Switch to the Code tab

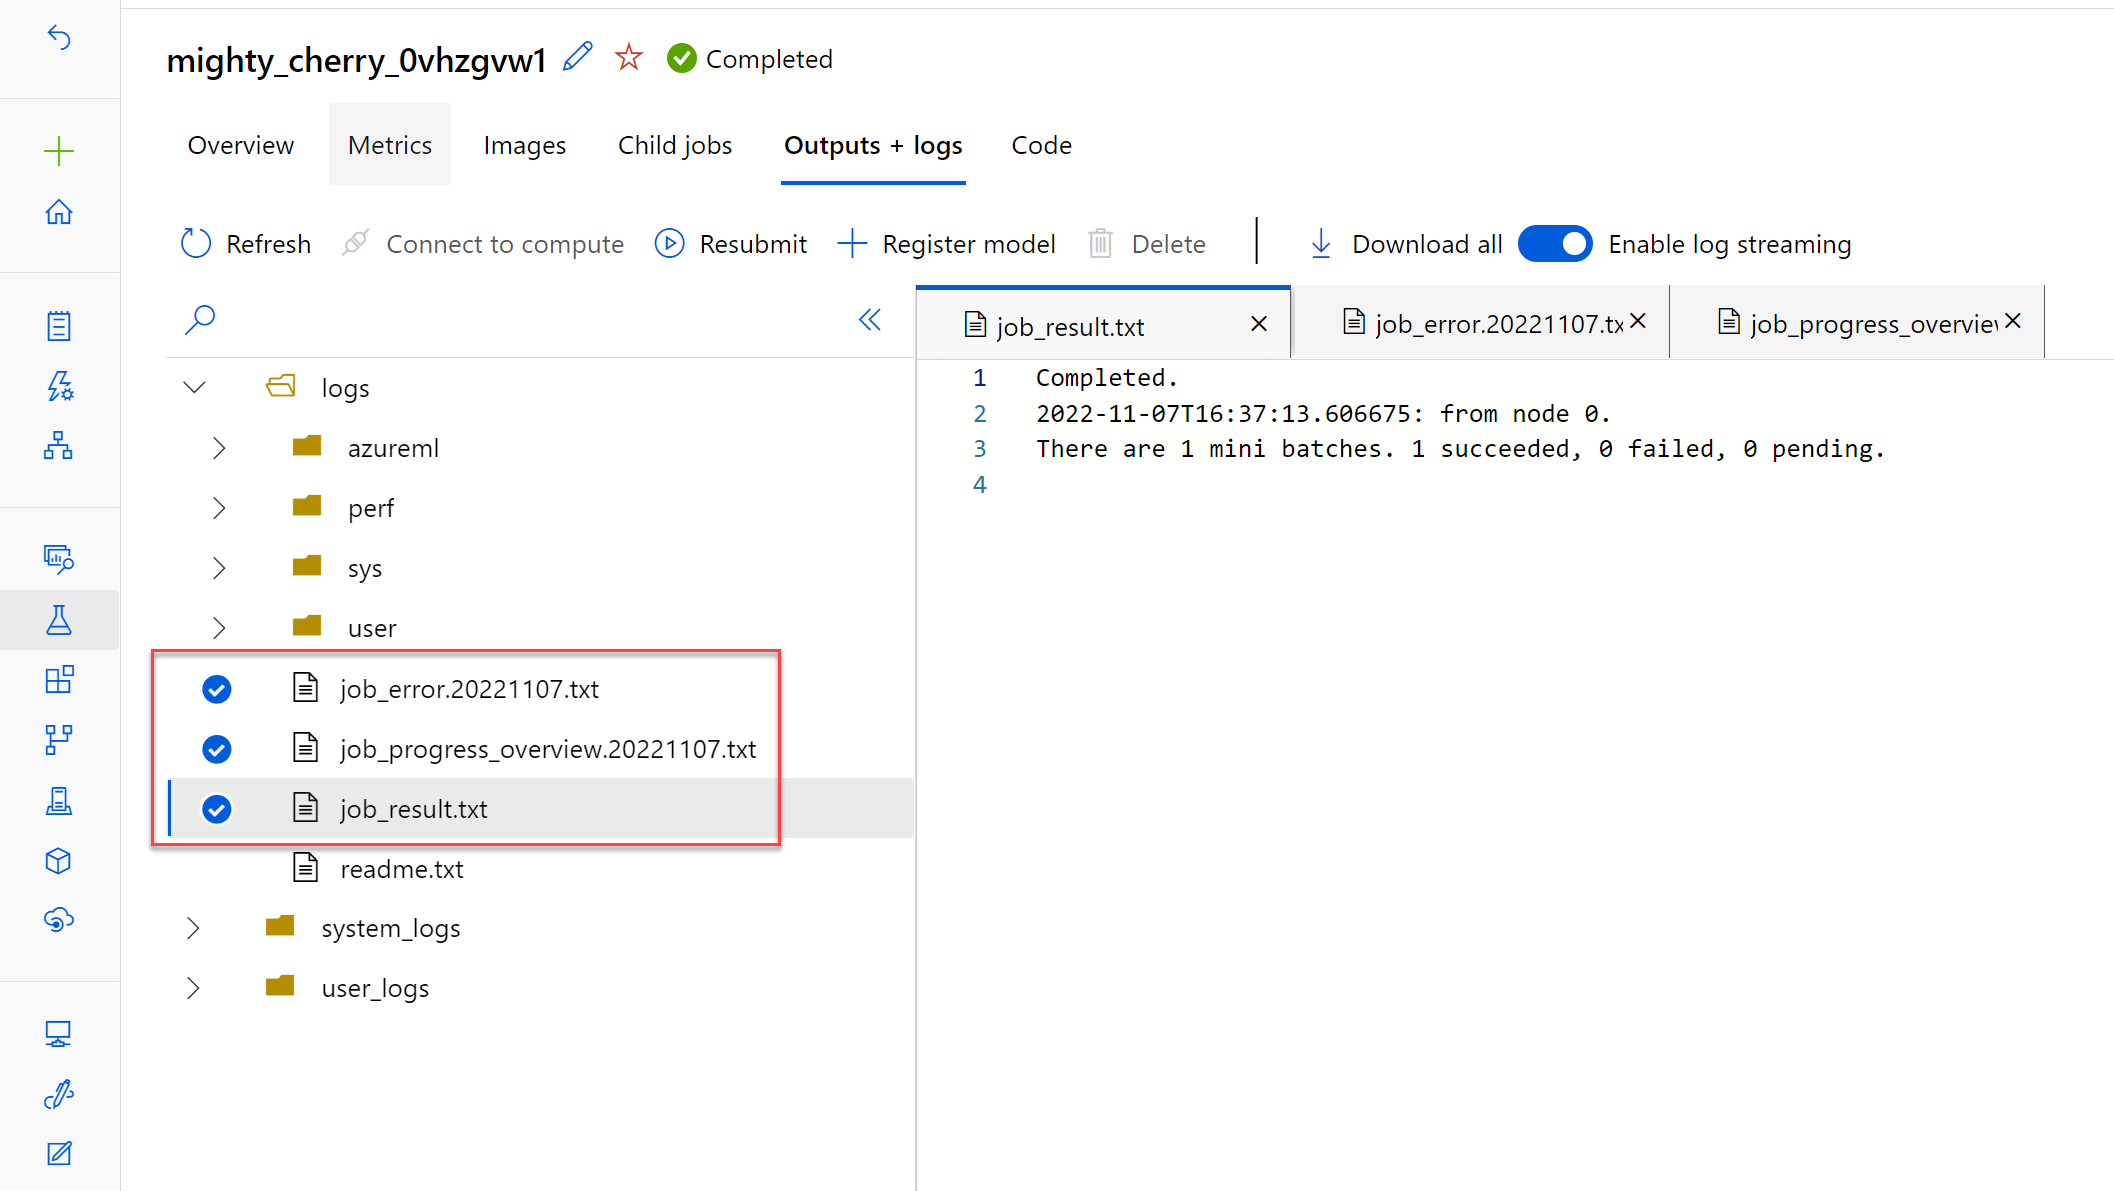1042,145
